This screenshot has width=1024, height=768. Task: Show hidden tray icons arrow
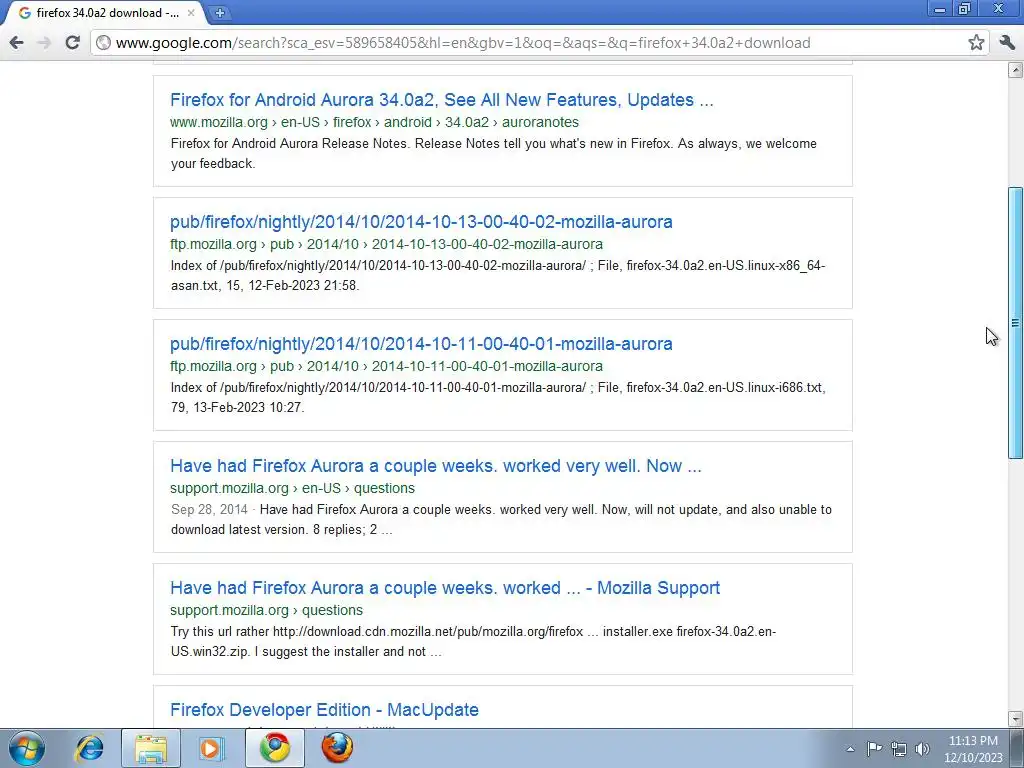[850, 749]
